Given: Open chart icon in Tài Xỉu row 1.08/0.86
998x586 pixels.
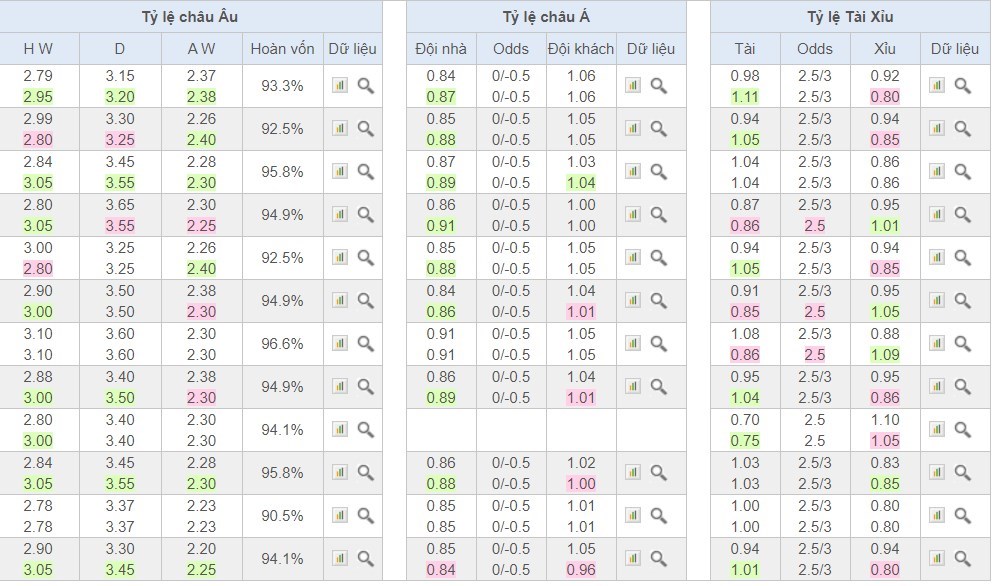Looking at the screenshot, I should pyautogui.click(x=937, y=343).
